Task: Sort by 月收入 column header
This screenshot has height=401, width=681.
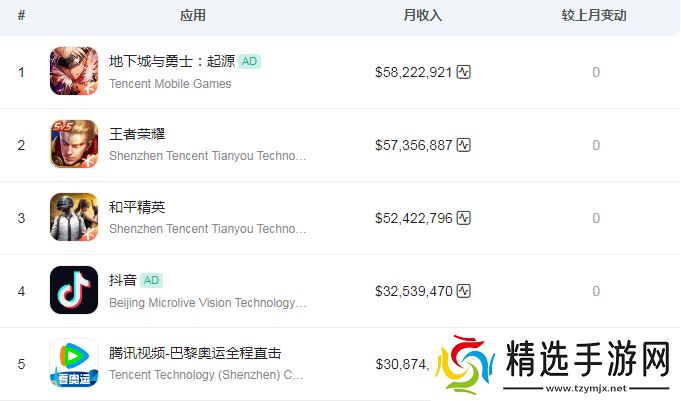Action: 422,16
